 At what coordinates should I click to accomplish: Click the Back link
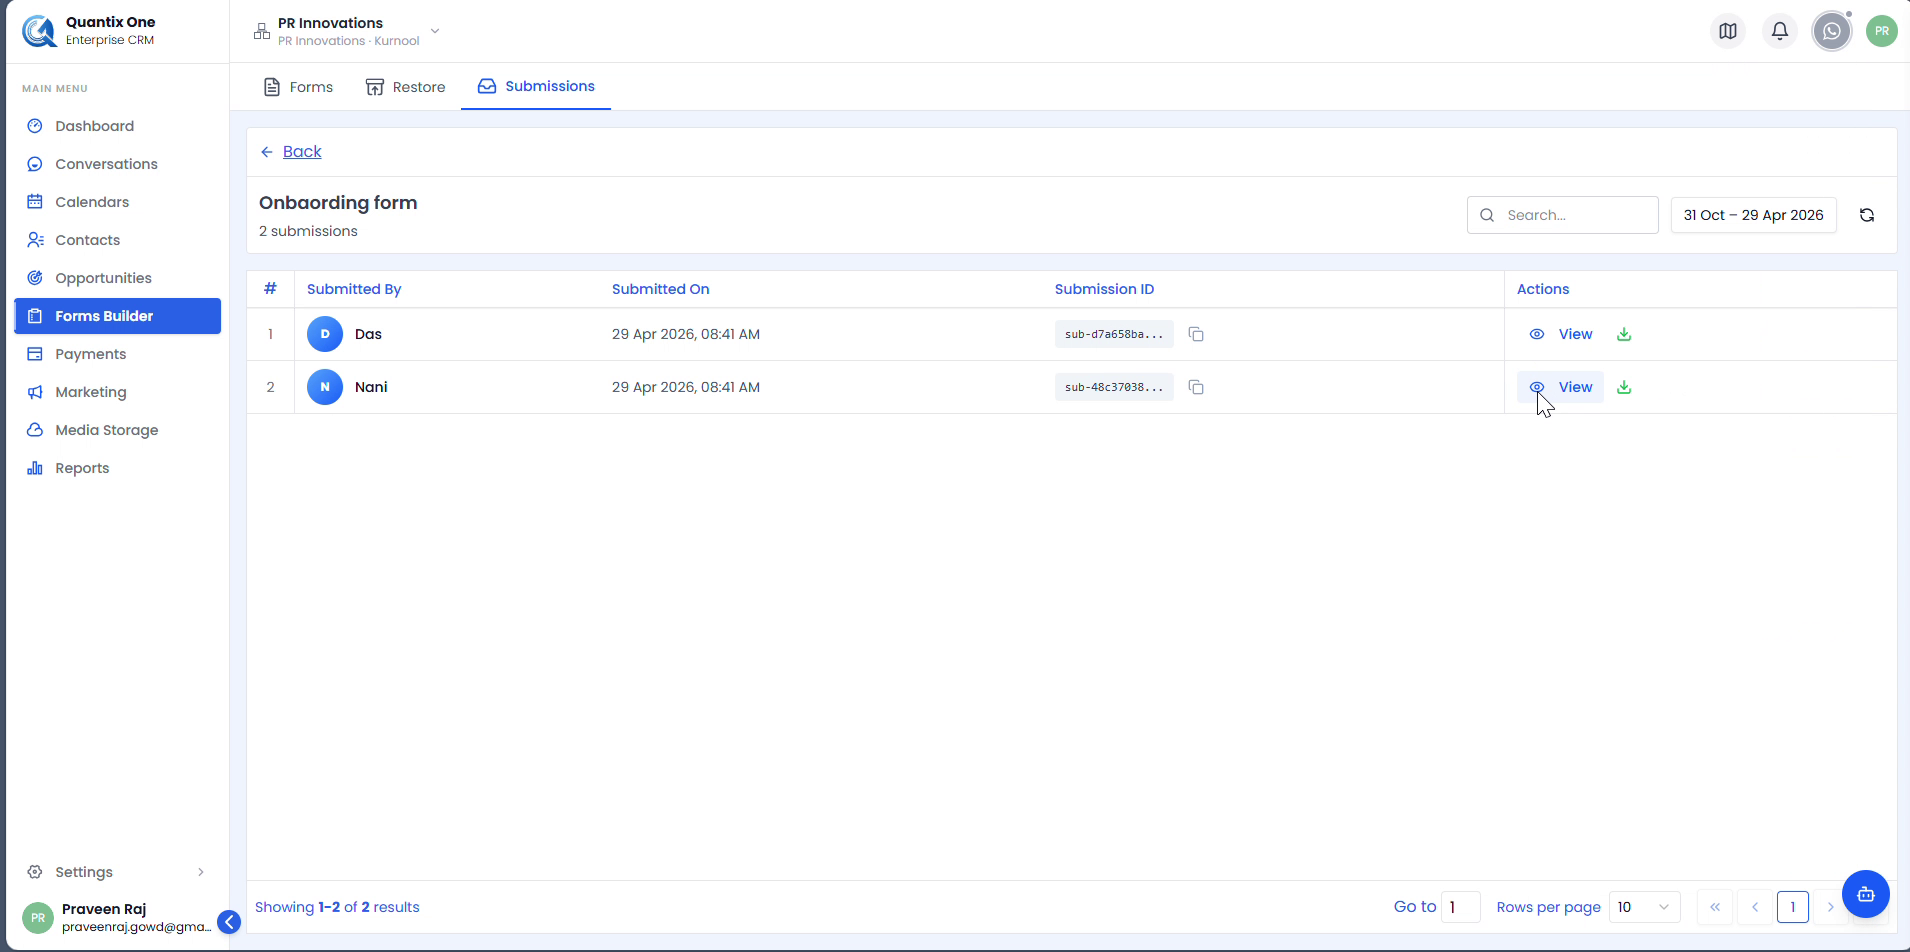[302, 152]
